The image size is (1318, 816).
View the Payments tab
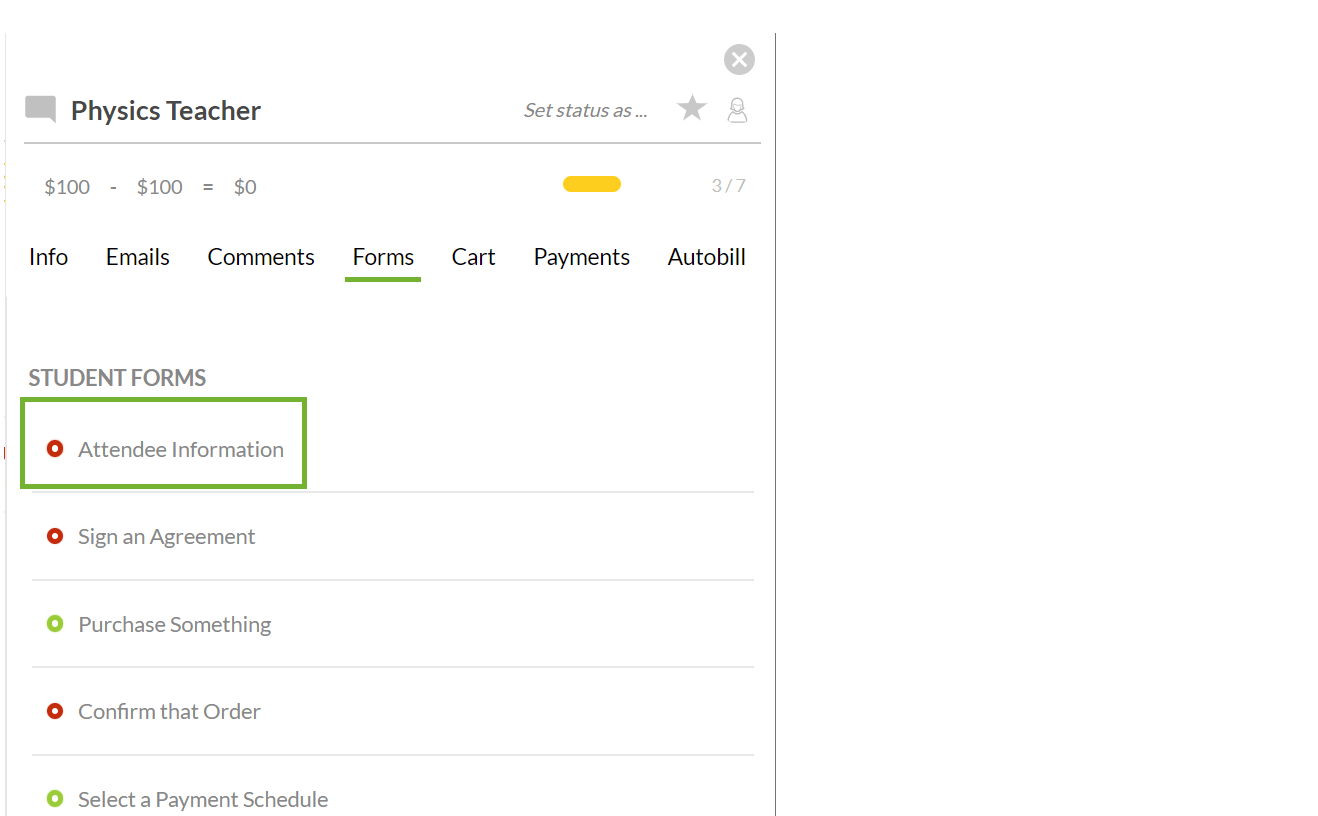[581, 257]
